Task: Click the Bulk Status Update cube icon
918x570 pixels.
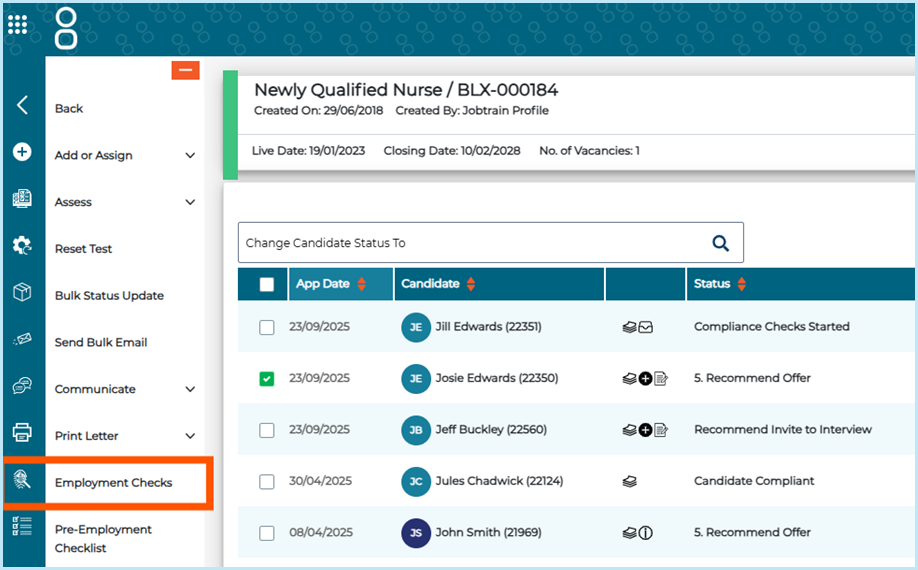Action: 22,292
